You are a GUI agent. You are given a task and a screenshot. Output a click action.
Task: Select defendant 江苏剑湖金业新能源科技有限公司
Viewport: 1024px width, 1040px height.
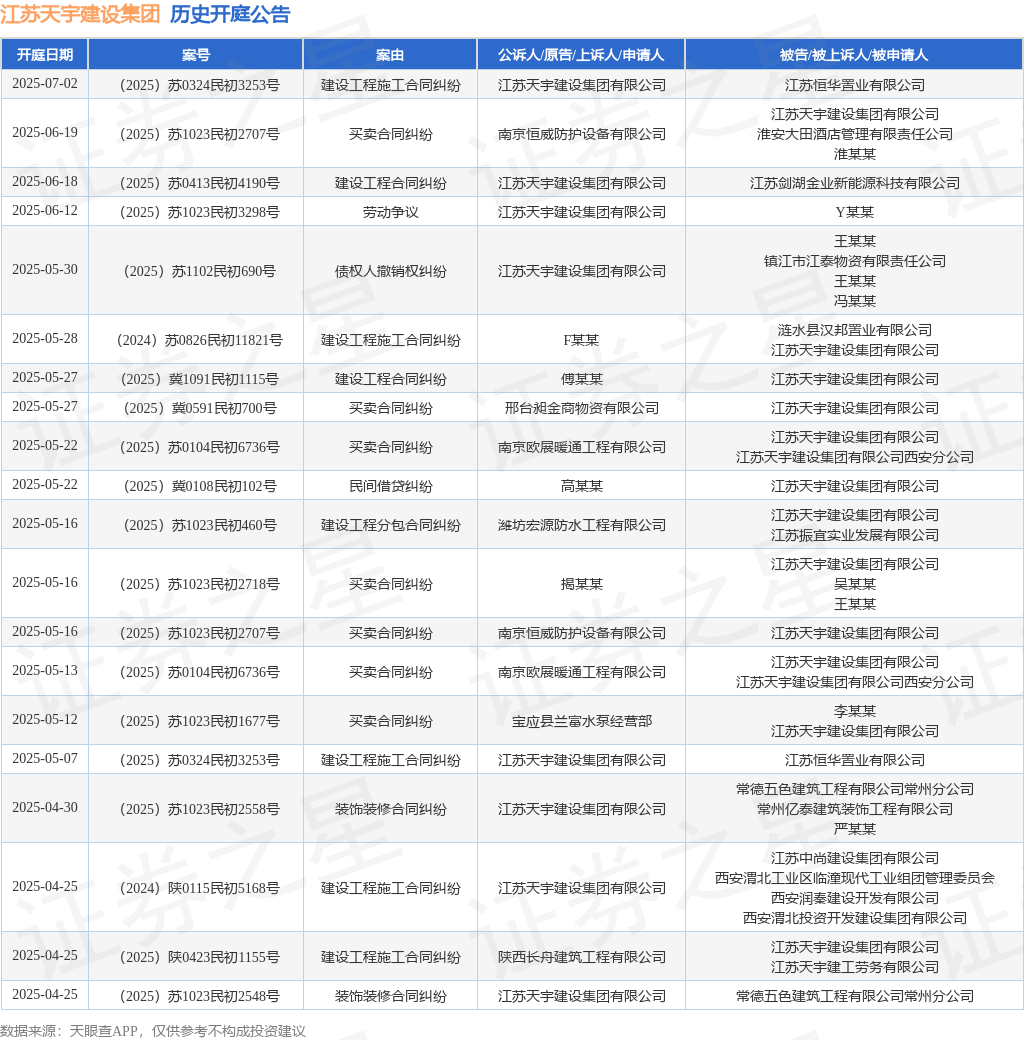click(855, 183)
